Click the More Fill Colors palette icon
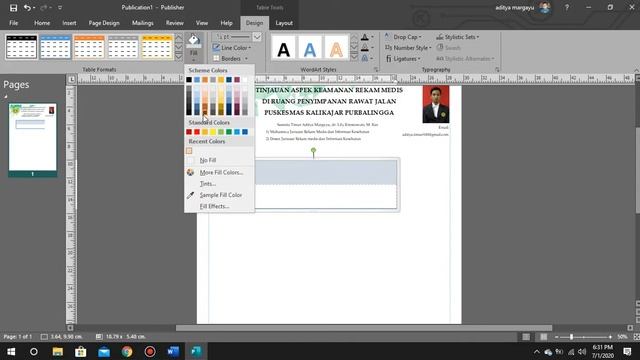The image size is (640, 360). coord(190,172)
